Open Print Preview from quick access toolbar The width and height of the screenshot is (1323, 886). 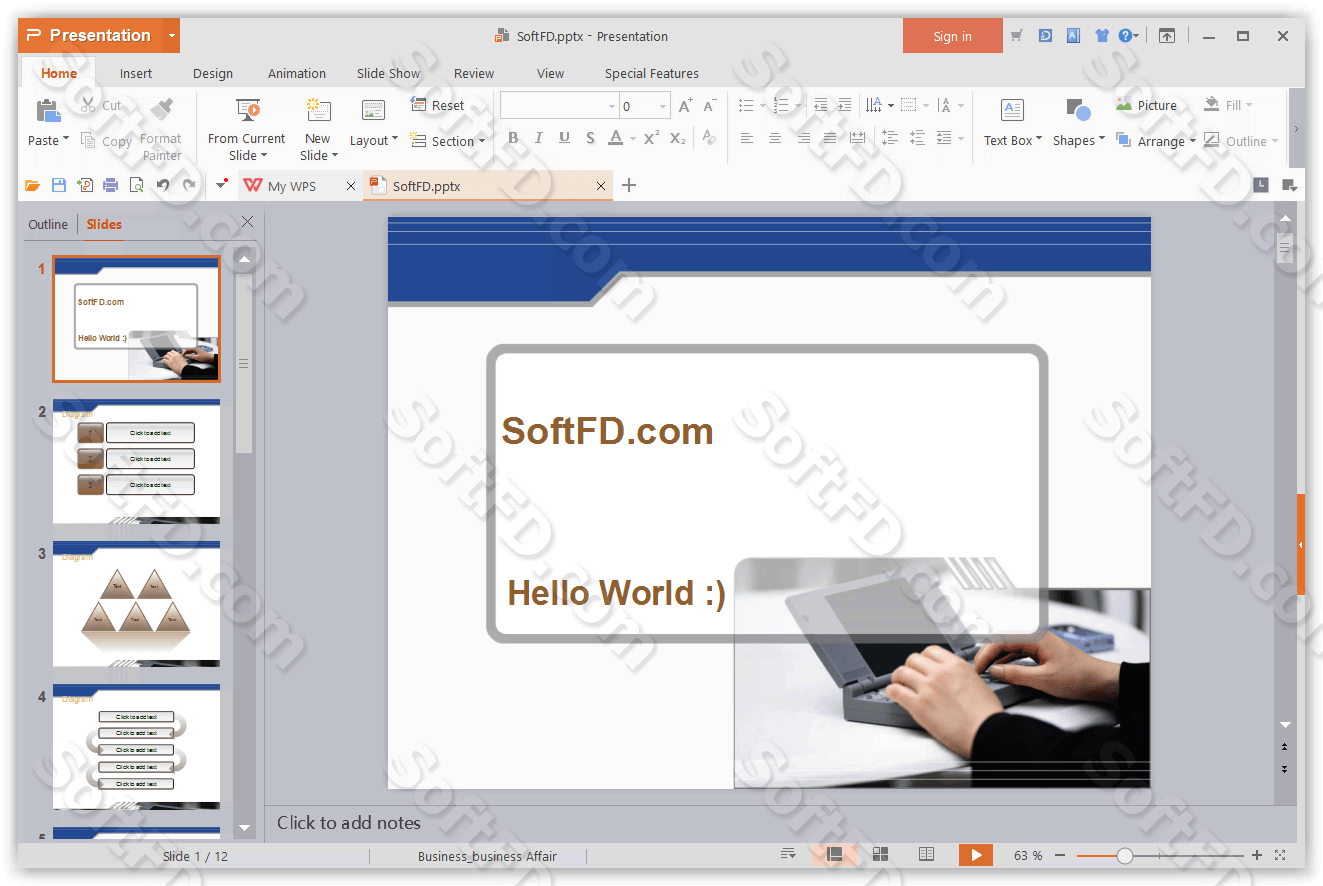pyautogui.click(x=137, y=185)
